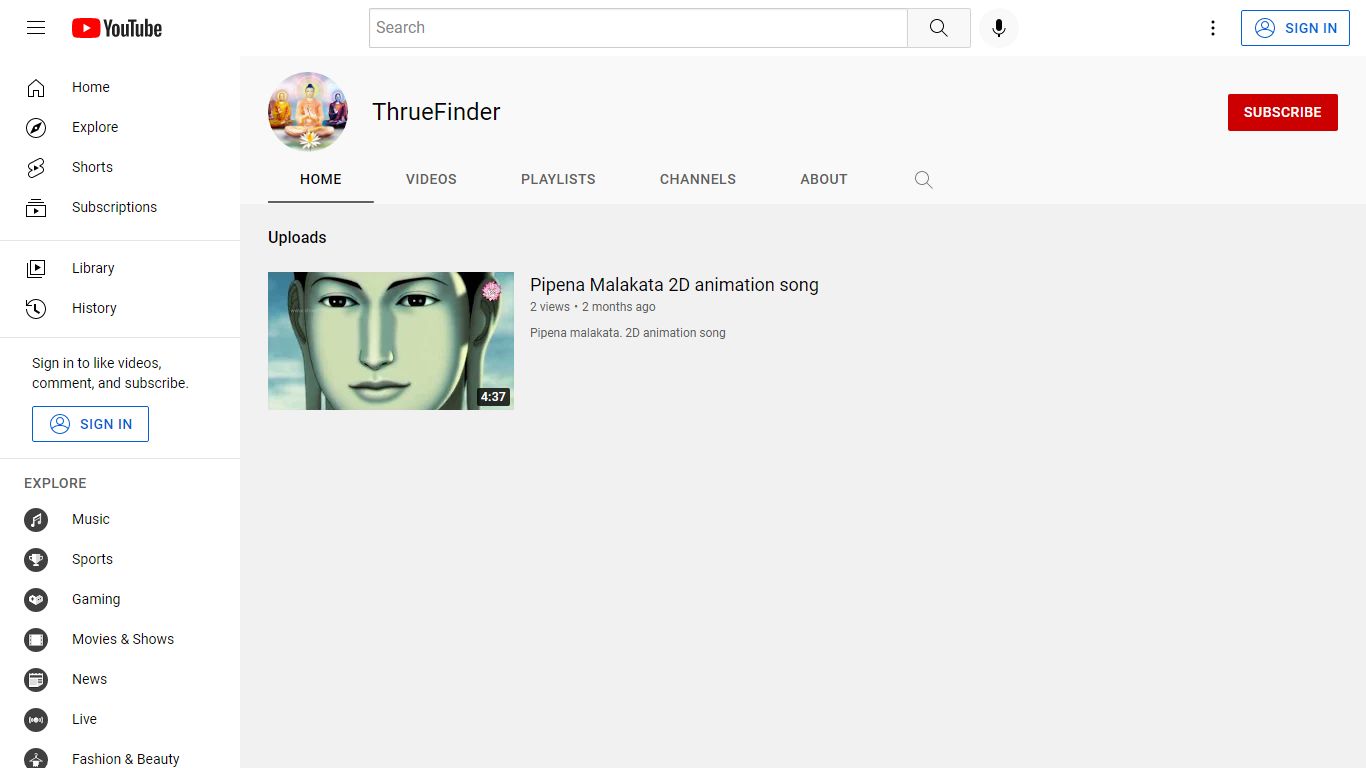Switch to the Videos tab
The height and width of the screenshot is (768, 1366).
pyautogui.click(x=431, y=180)
